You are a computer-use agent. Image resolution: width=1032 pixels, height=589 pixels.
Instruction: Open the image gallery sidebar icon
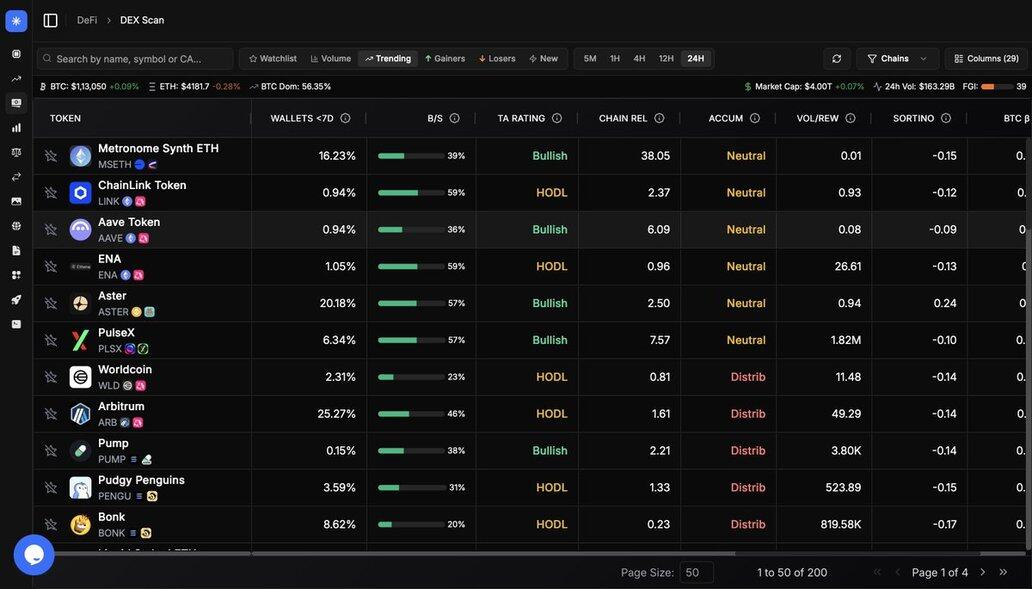(x=16, y=201)
